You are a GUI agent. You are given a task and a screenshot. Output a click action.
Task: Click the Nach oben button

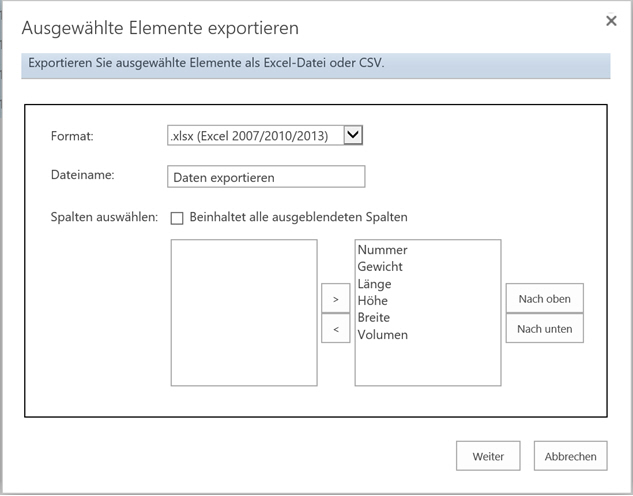(x=545, y=298)
